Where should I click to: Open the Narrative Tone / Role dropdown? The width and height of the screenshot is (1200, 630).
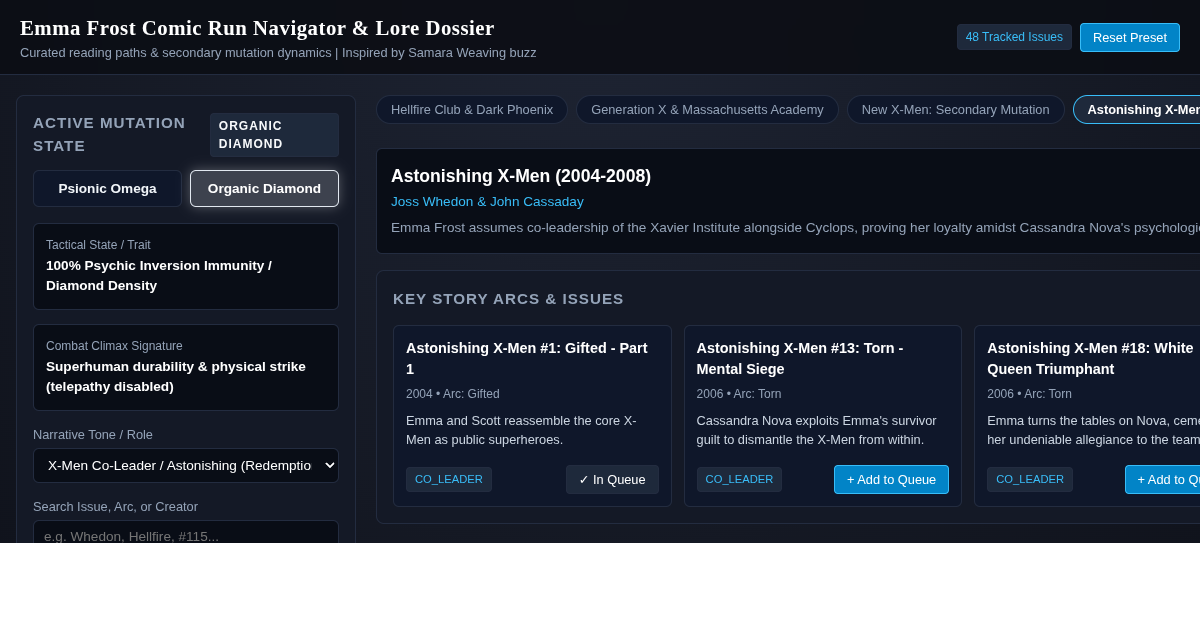[186, 465]
